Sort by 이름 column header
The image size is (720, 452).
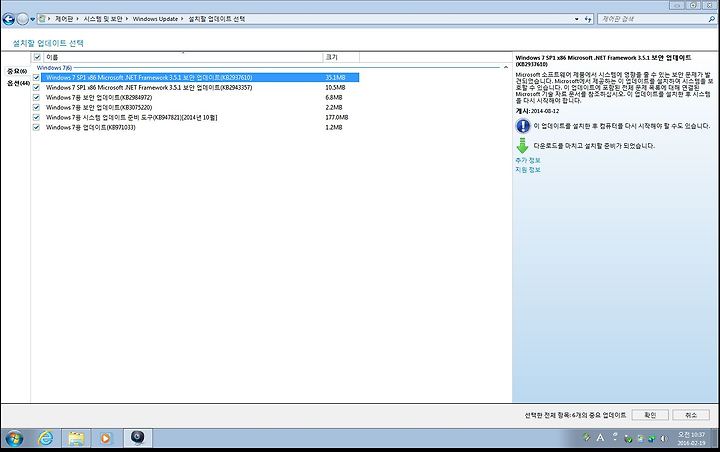point(183,57)
